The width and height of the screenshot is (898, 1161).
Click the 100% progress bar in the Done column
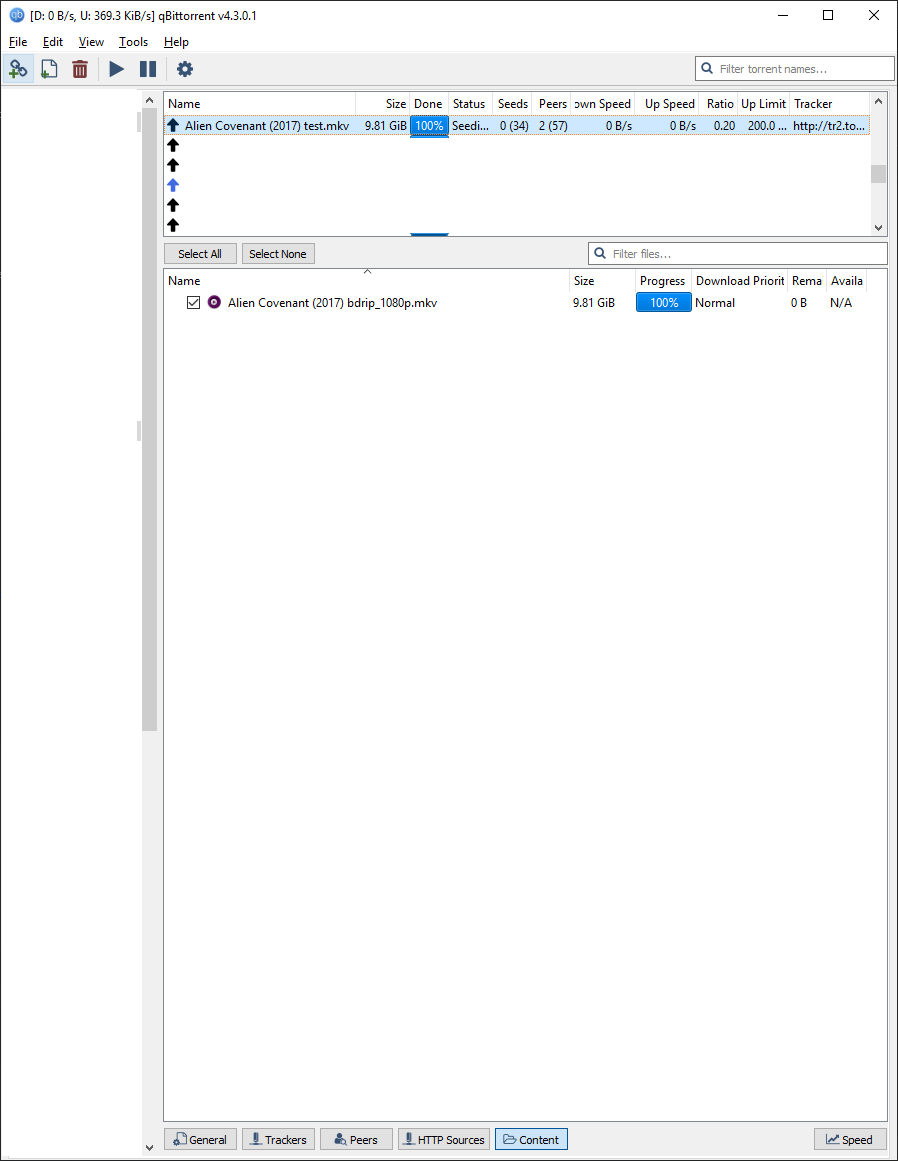coord(429,125)
